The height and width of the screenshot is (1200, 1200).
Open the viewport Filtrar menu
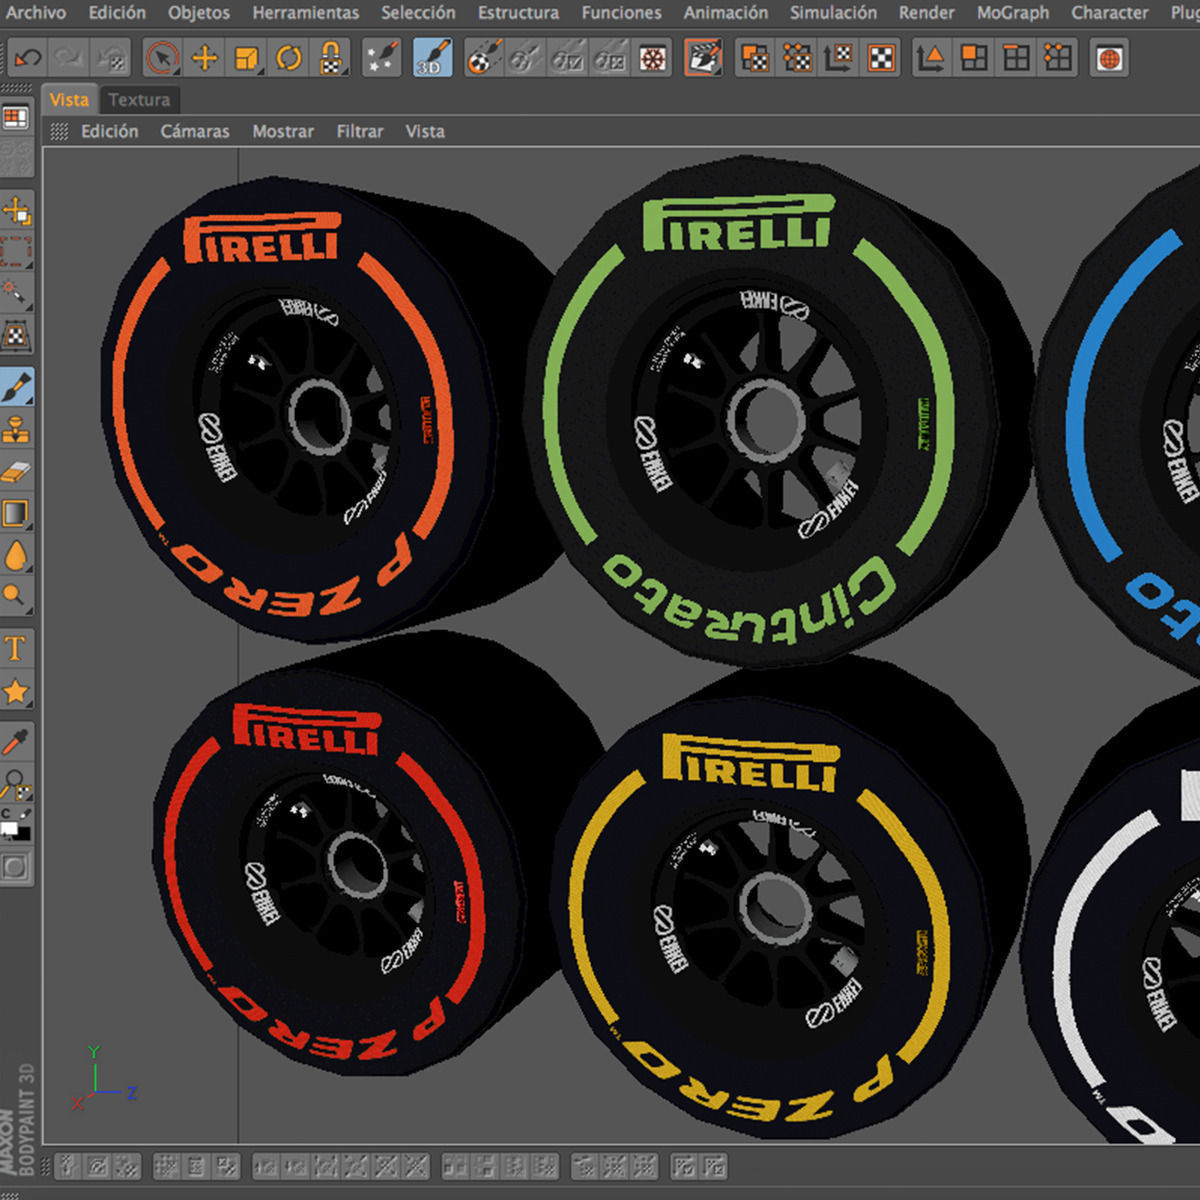360,131
